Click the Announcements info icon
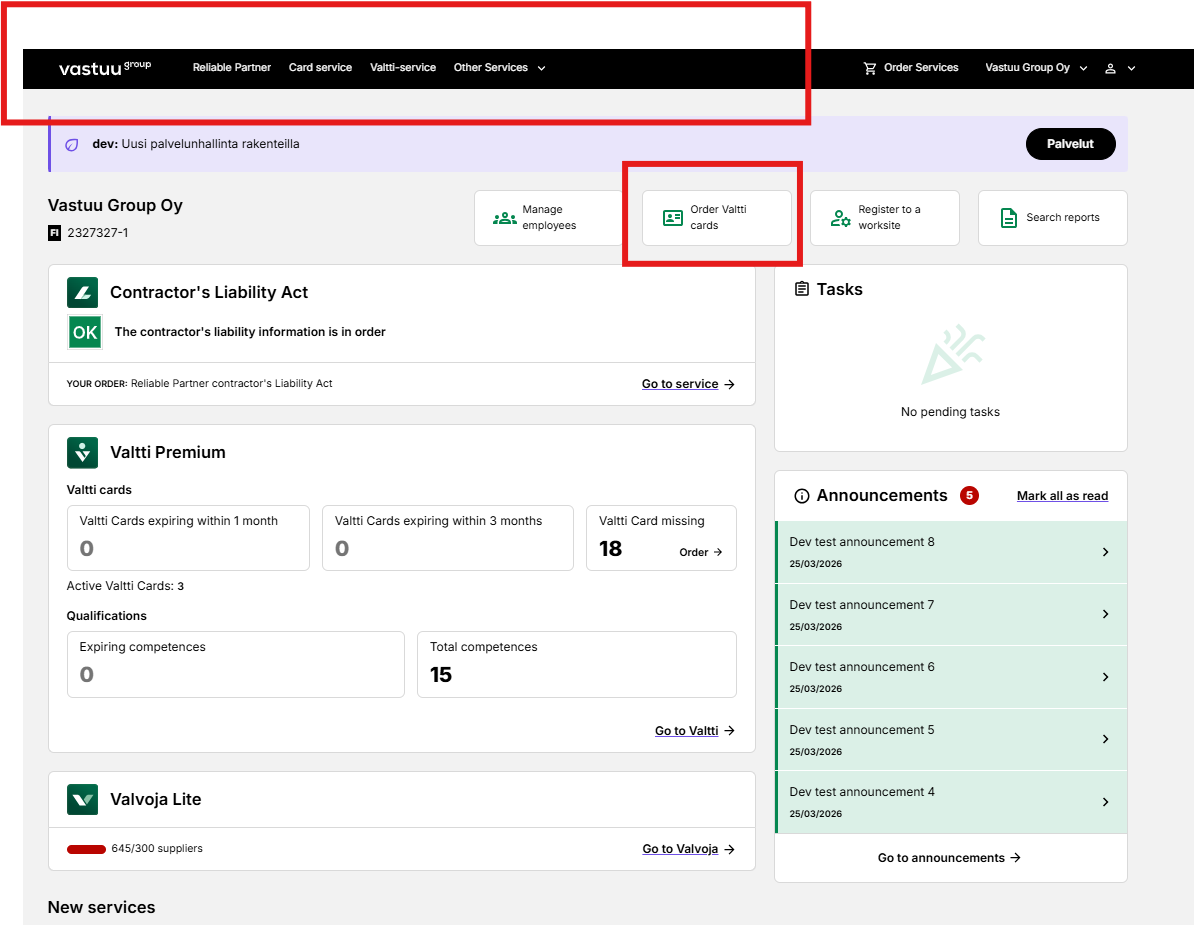This screenshot has height=925, width=1194. pos(802,496)
